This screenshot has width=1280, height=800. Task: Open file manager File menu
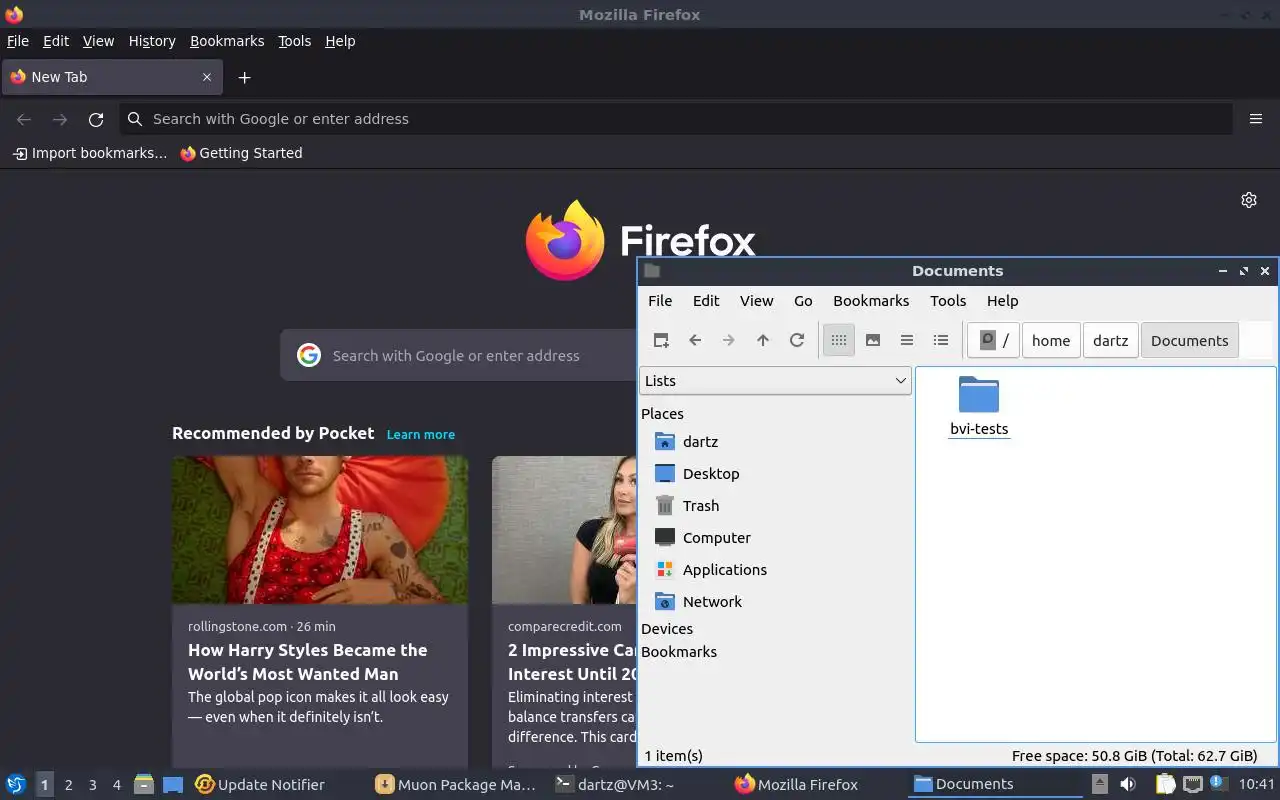[x=660, y=301]
